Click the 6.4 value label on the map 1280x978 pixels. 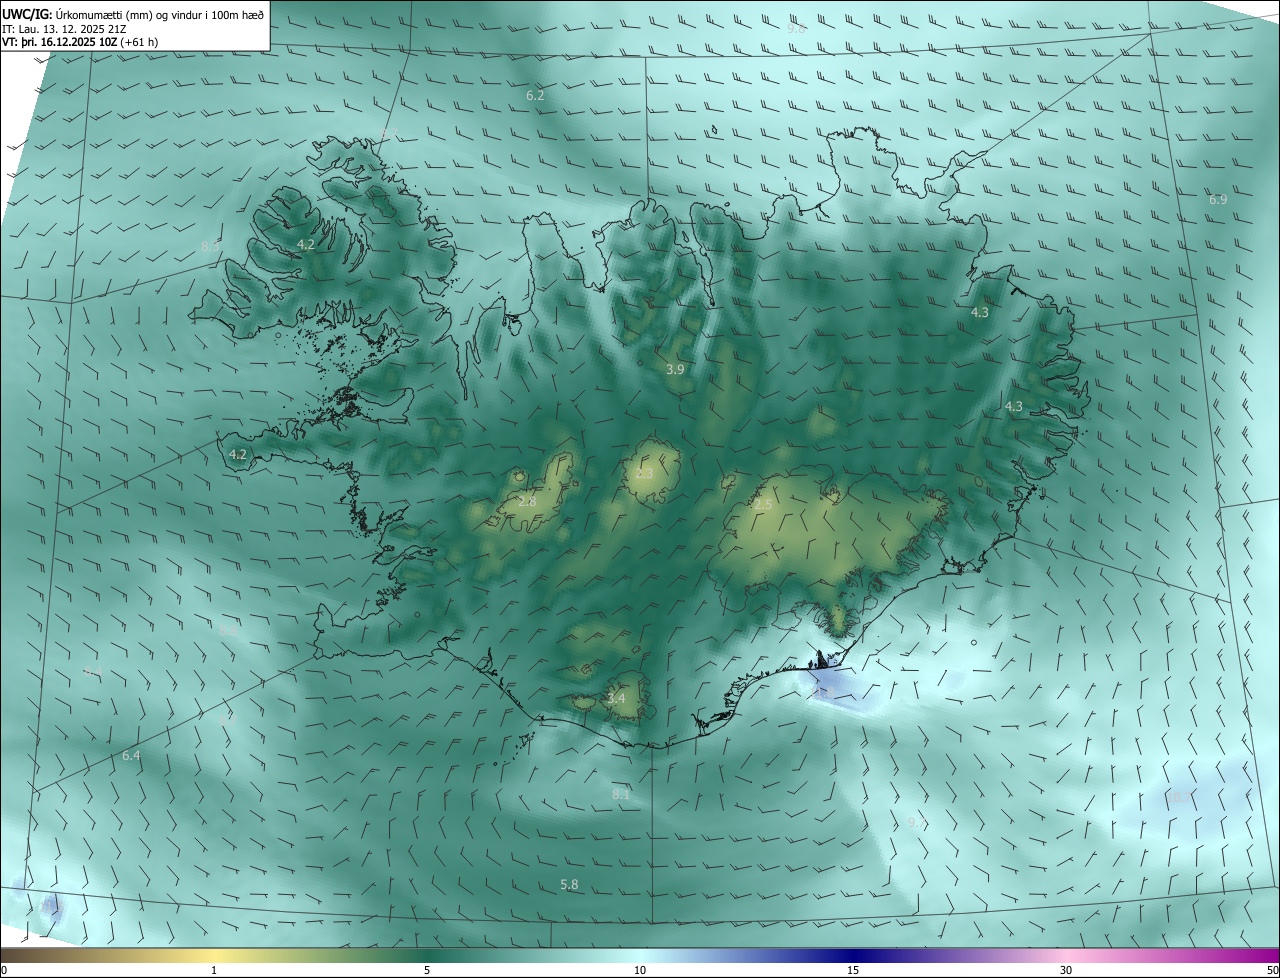(131, 756)
